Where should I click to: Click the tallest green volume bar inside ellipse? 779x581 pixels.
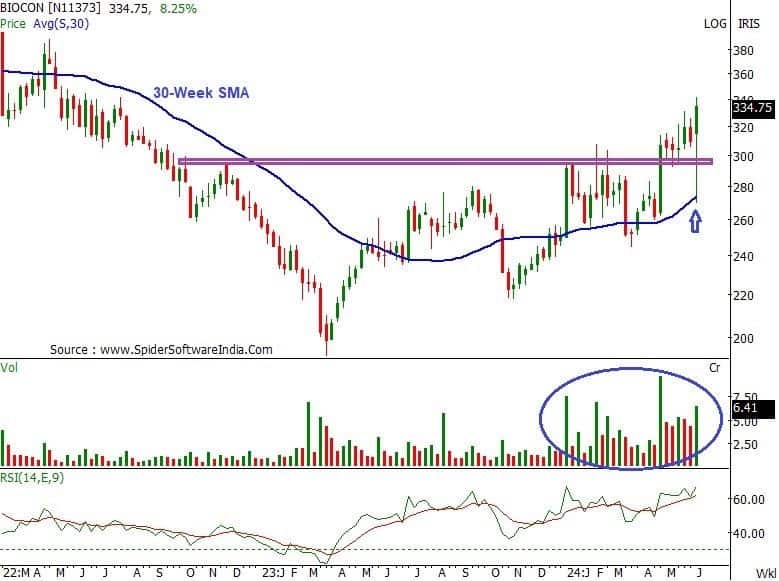click(660, 421)
